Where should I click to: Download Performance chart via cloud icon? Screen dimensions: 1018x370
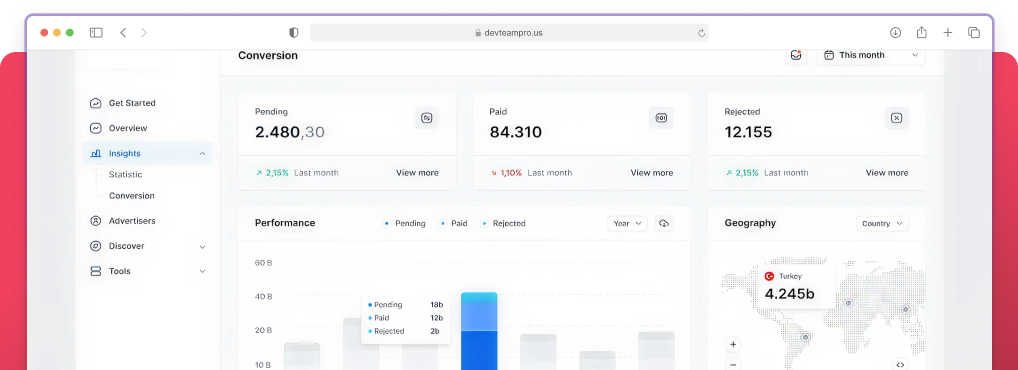coord(664,223)
